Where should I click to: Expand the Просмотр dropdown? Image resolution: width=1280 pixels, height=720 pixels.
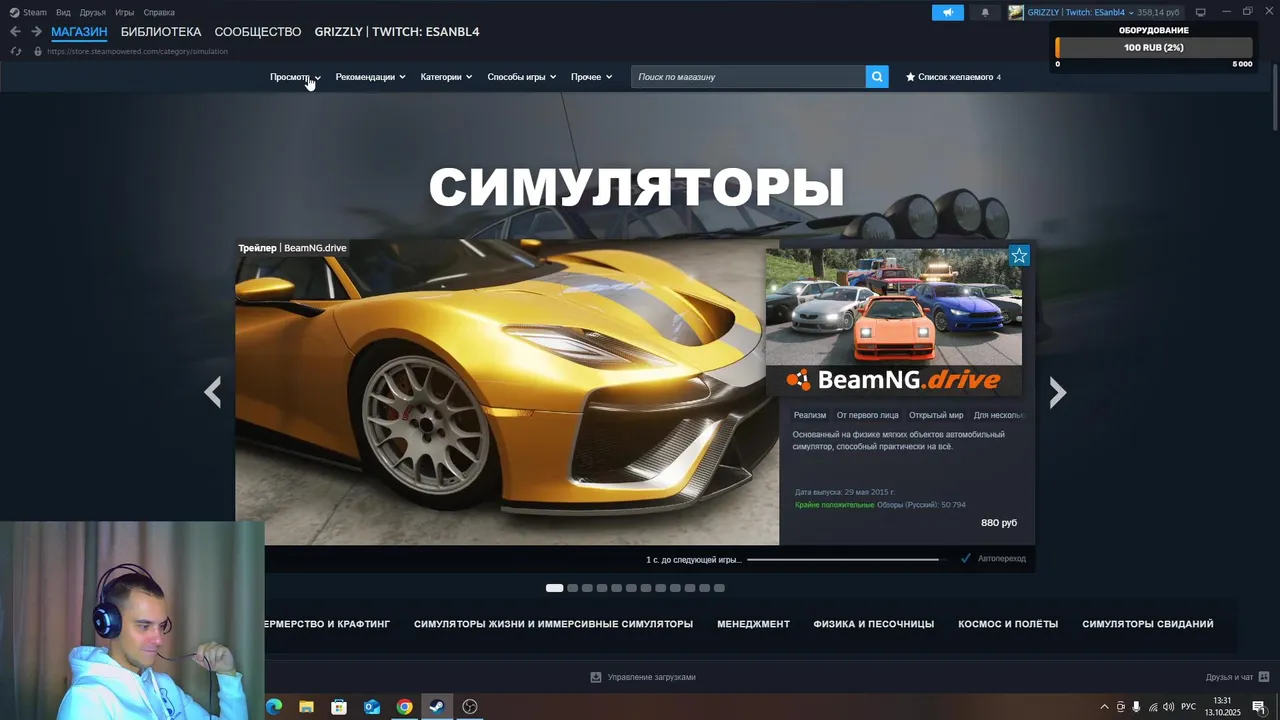[295, 77]
